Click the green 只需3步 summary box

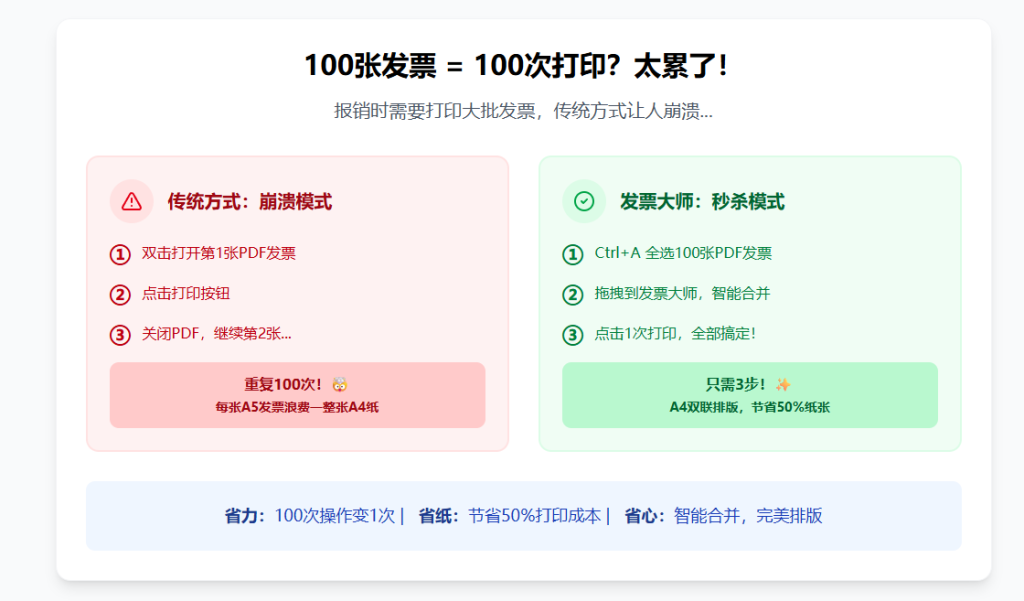tap(749, 395)
